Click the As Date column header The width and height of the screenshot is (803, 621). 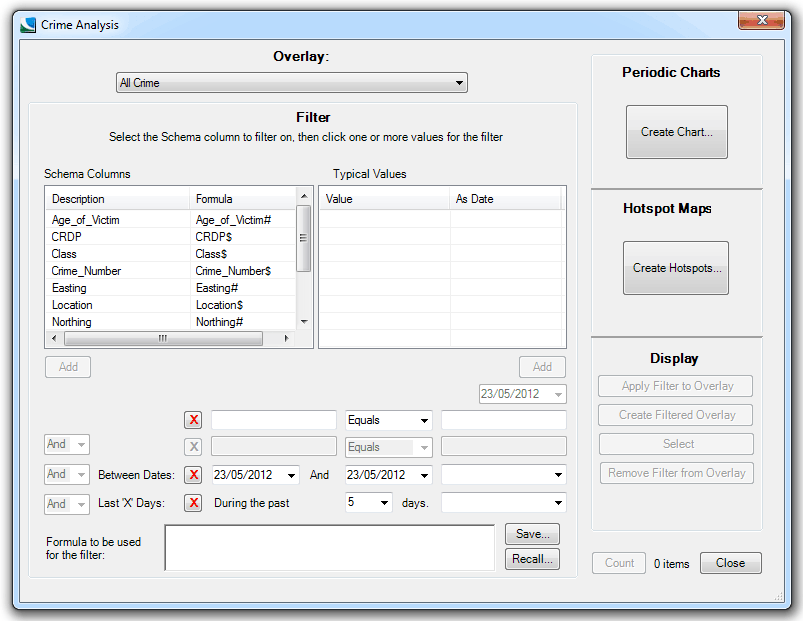coord(505,199)
